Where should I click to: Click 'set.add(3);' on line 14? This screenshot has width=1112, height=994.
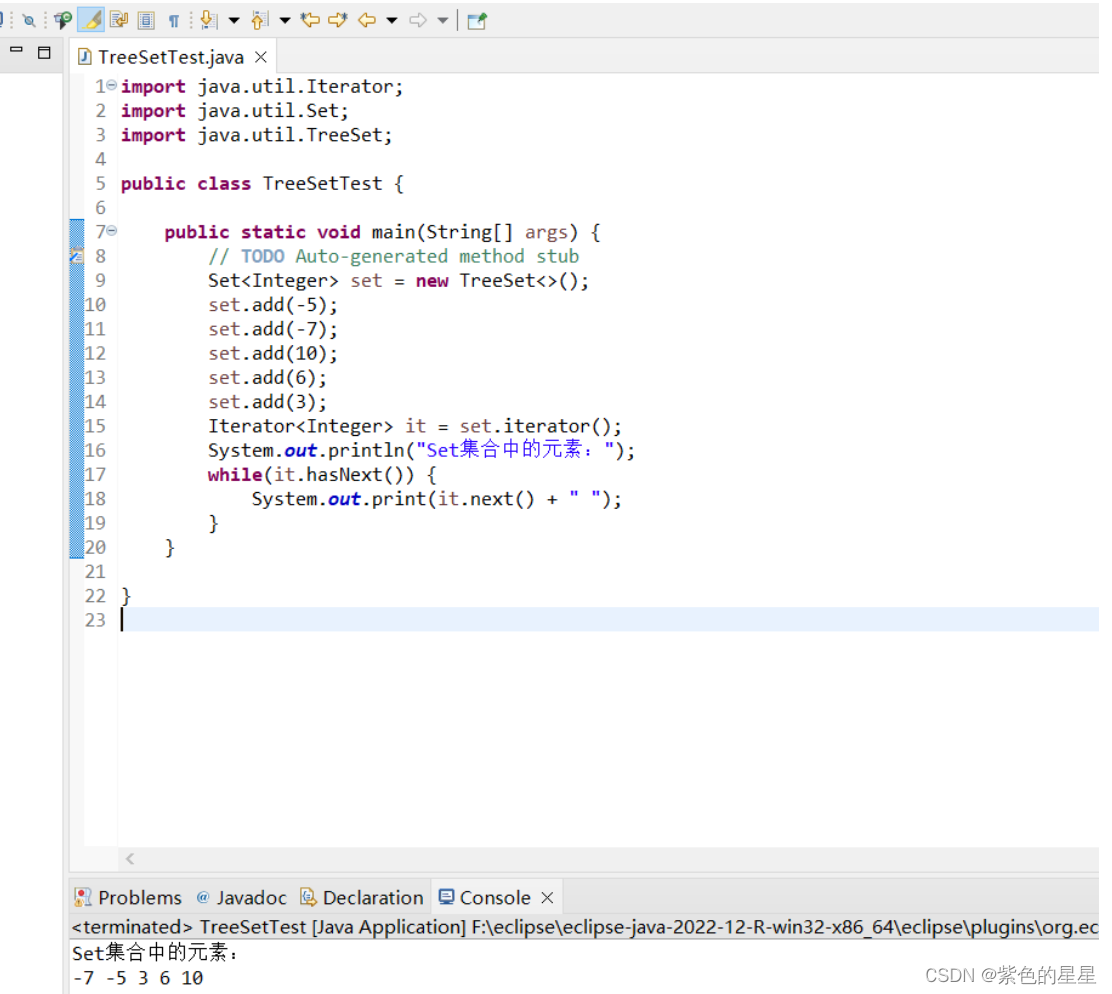[267, 402]
